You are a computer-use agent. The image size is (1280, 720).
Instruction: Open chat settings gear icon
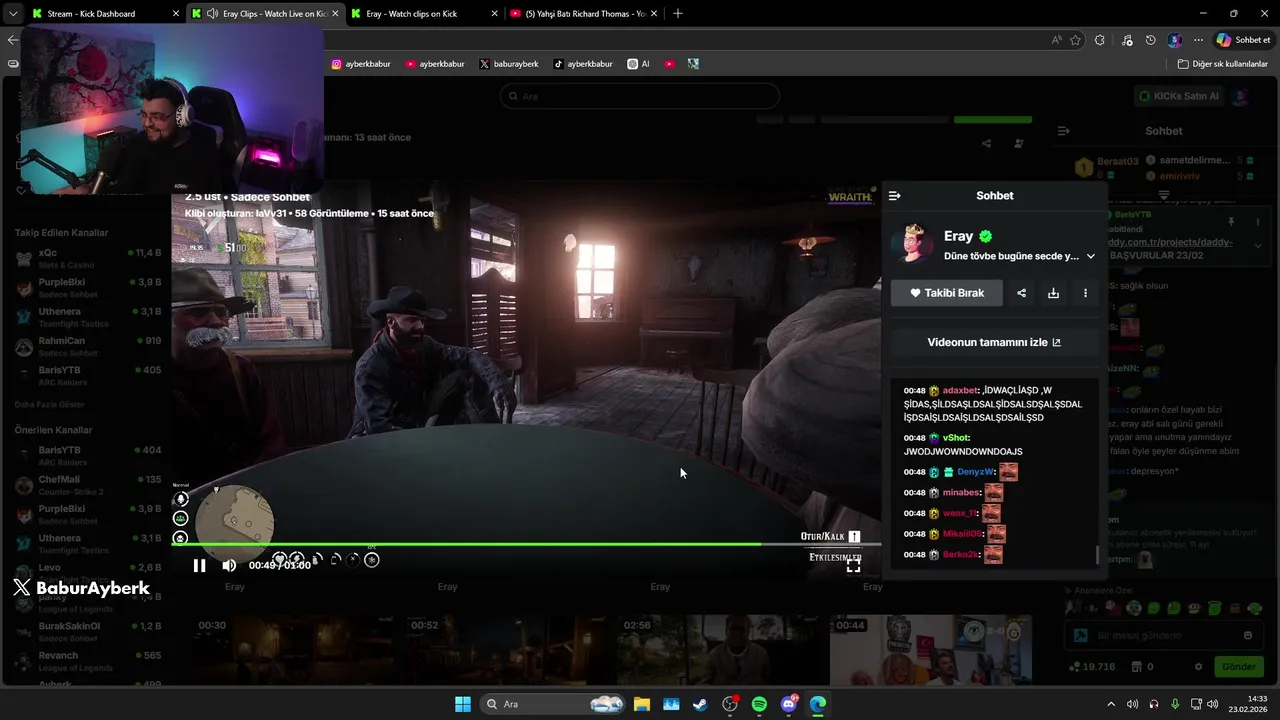point(1199,666)
